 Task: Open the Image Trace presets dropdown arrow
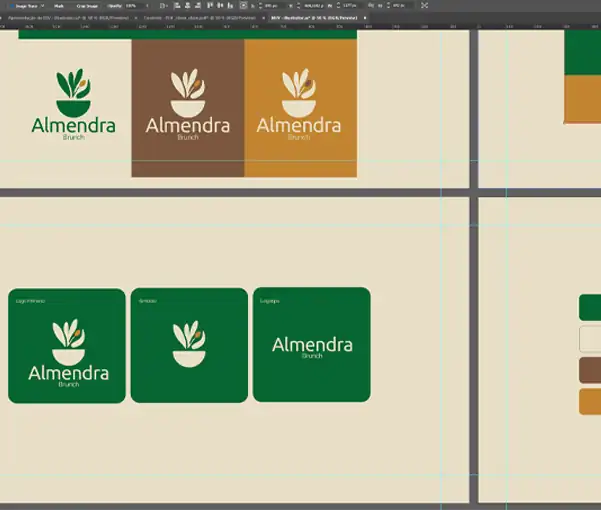(42, 6)
